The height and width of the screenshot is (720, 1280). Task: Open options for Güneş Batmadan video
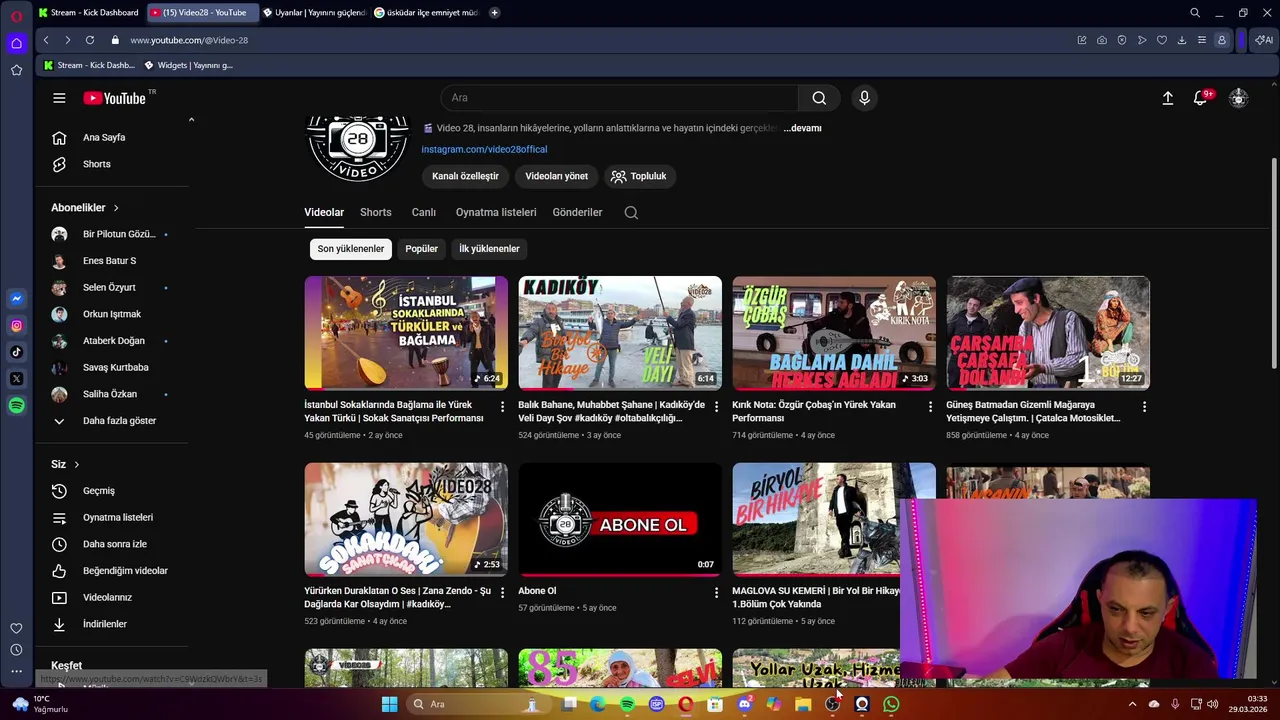(1144, 407)
